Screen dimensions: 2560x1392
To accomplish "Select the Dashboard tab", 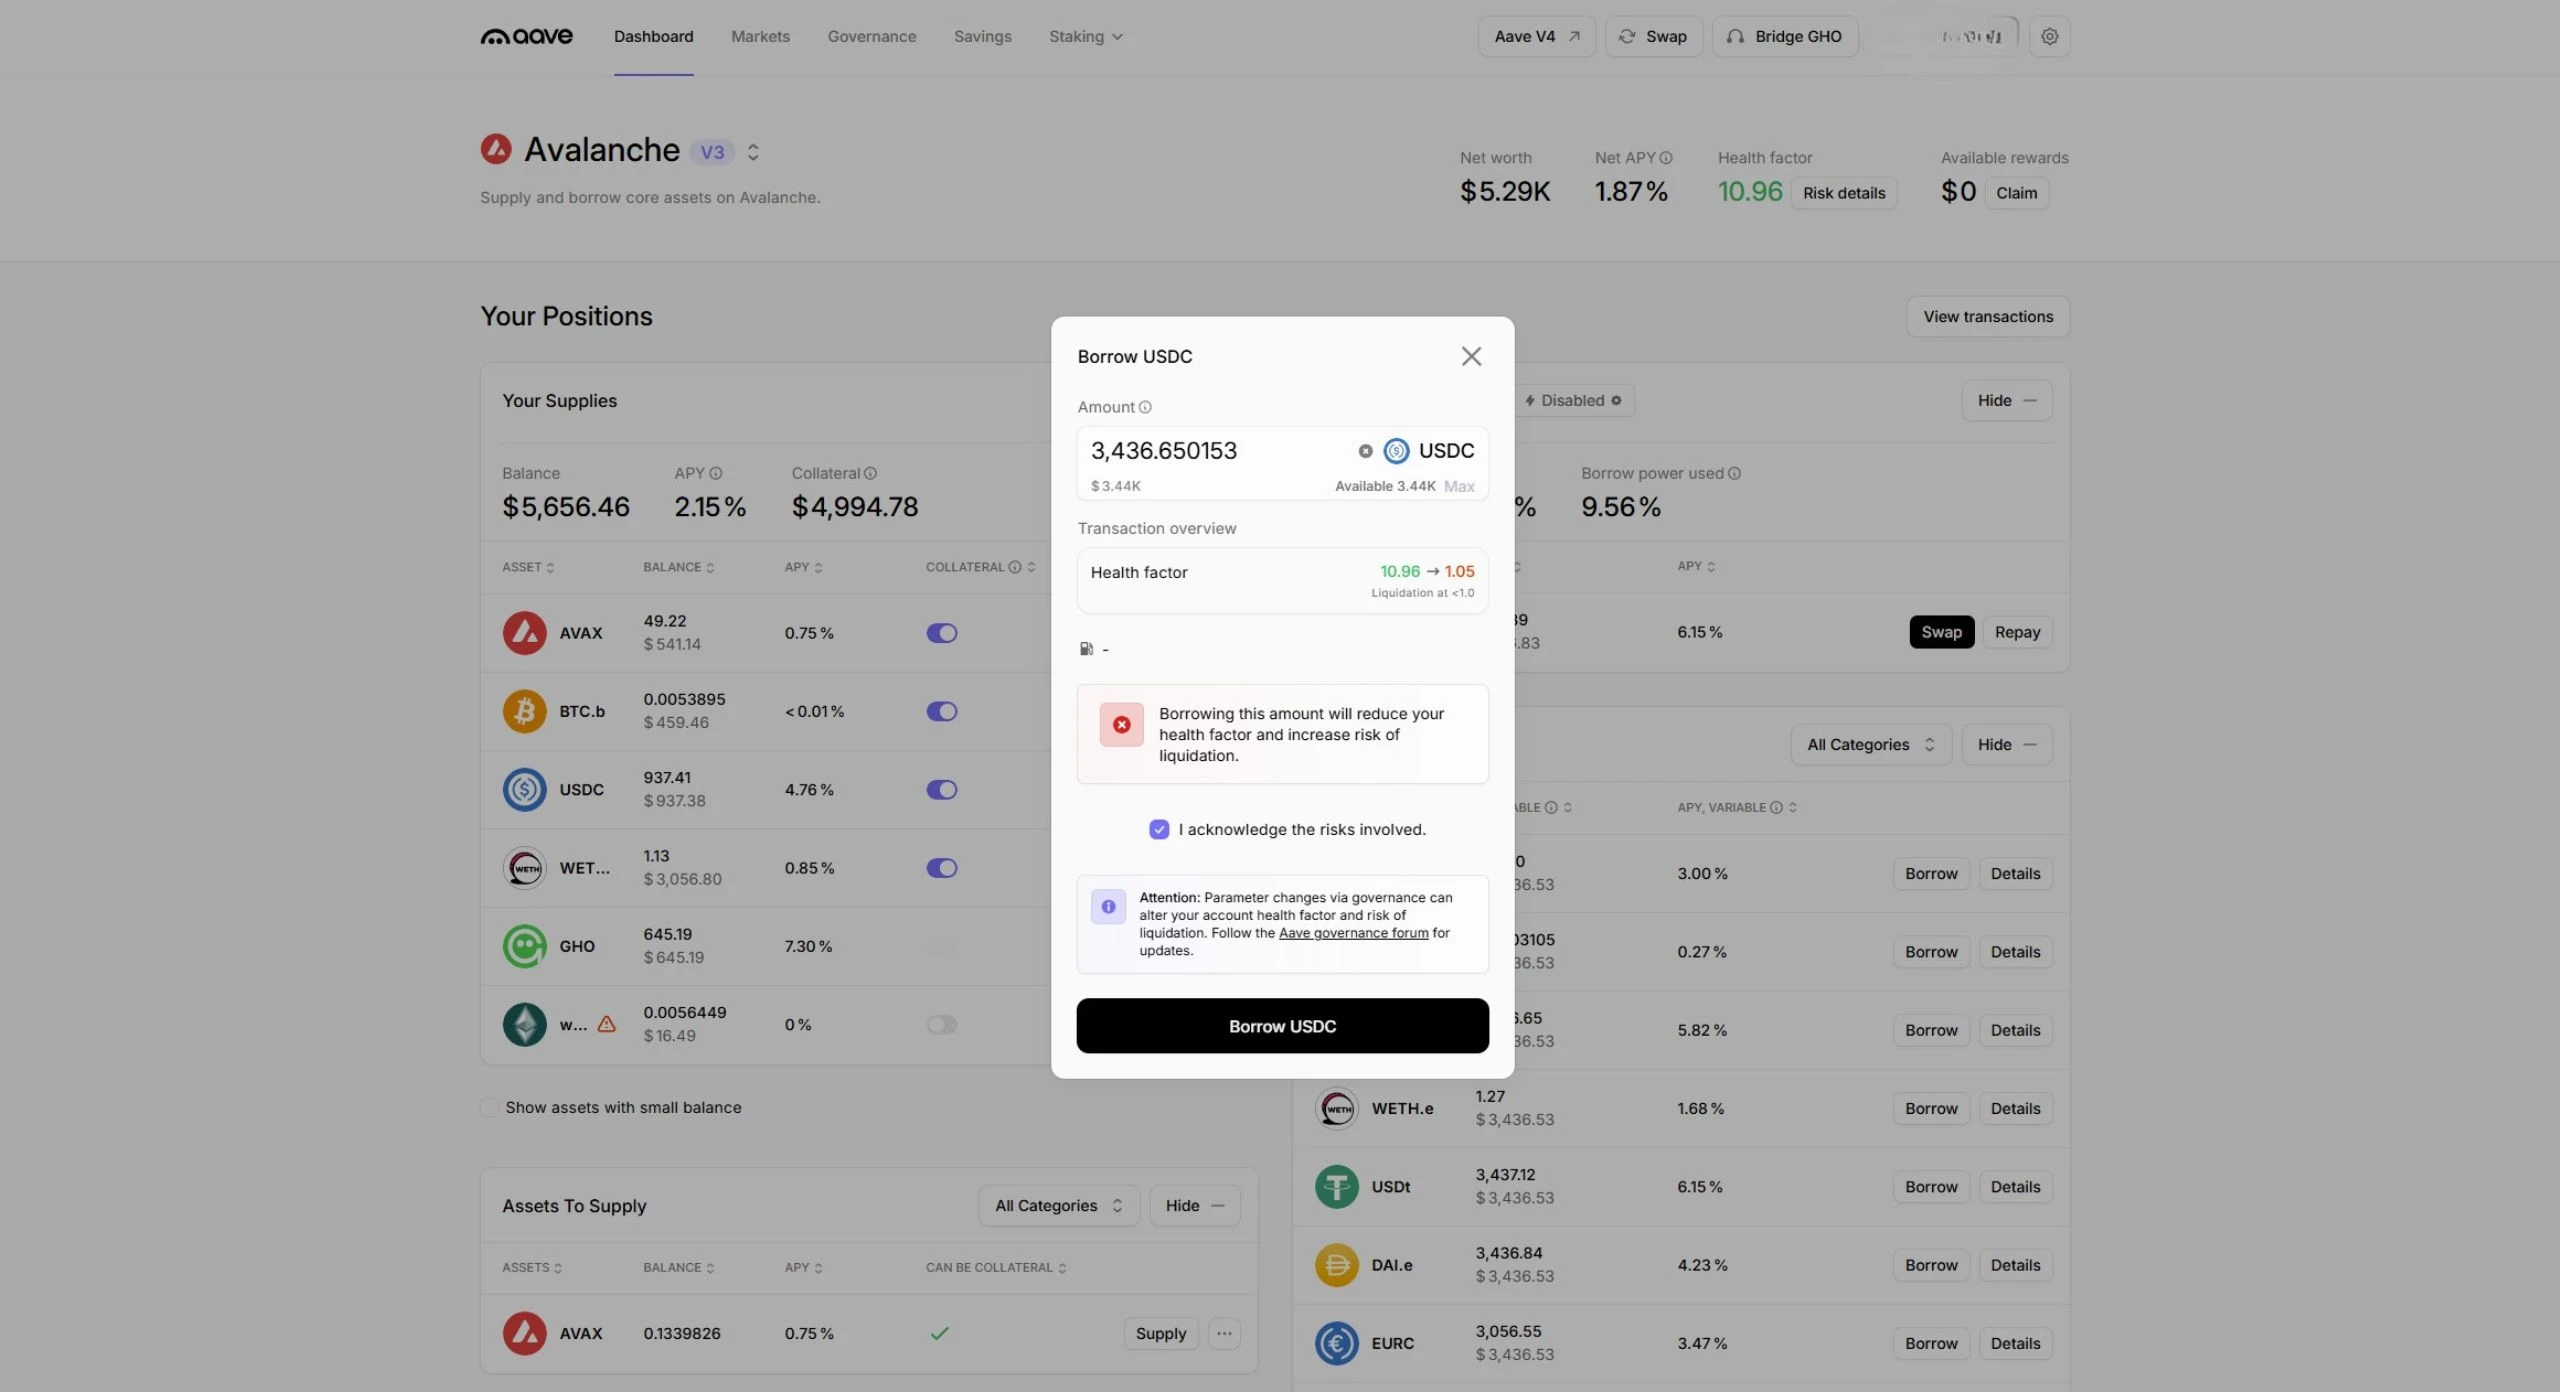I will (x=653, y=36).
